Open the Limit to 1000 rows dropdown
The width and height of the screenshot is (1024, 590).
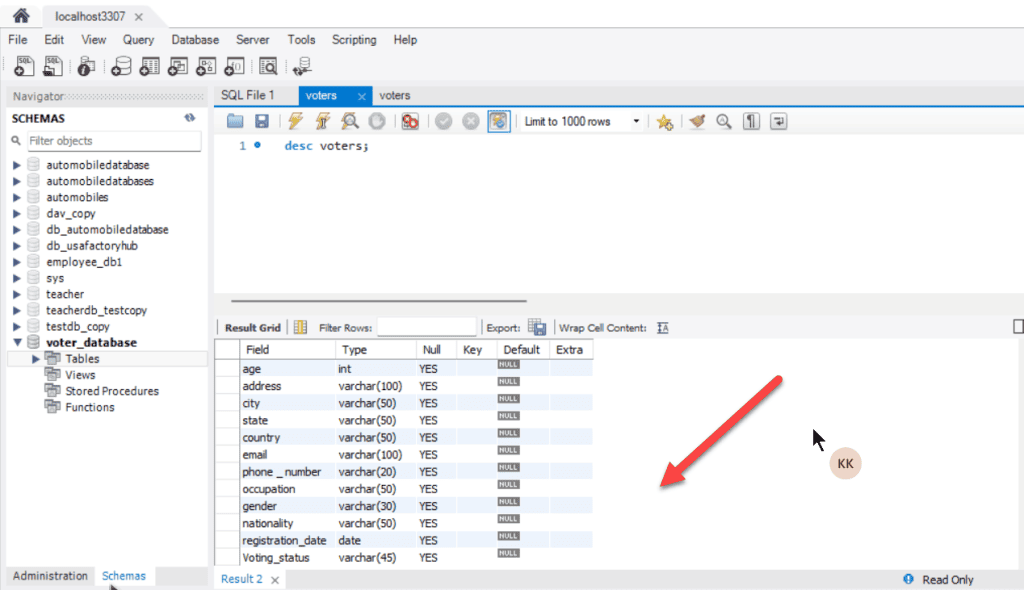coord(637,120)
